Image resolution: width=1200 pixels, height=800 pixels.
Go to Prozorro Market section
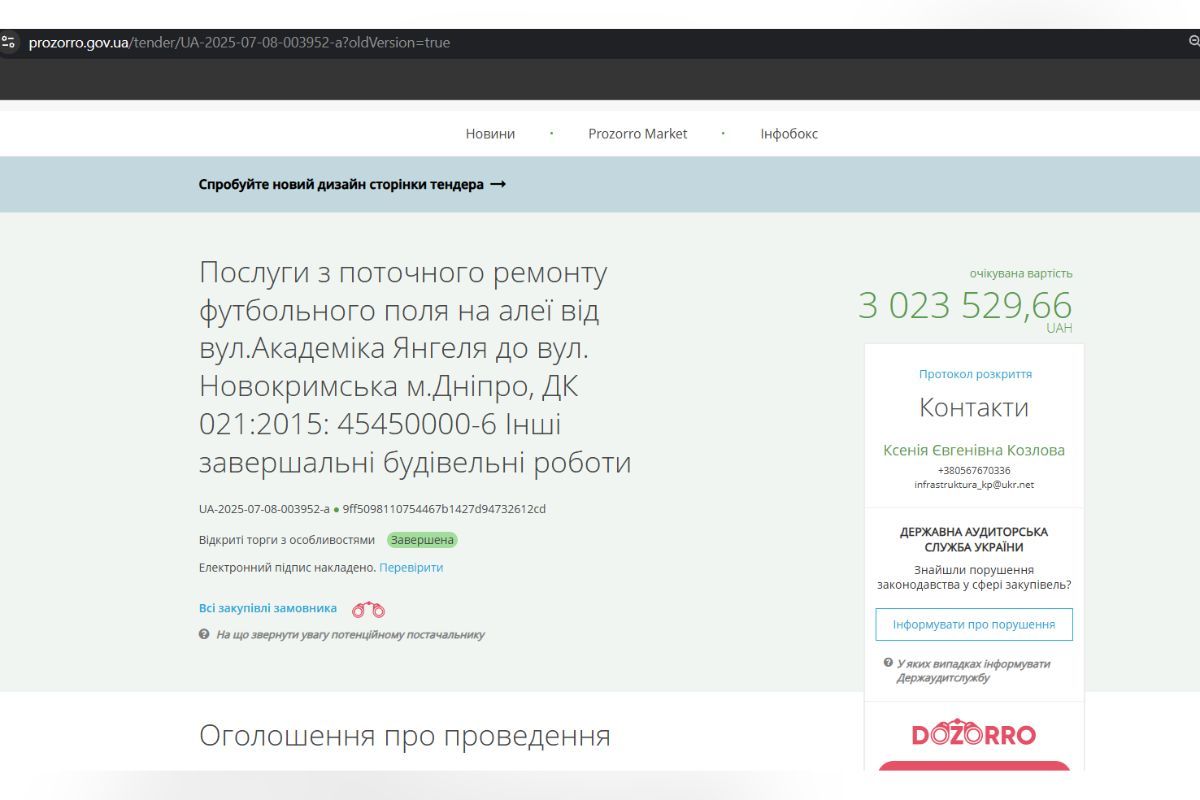[x=638, y=133]
